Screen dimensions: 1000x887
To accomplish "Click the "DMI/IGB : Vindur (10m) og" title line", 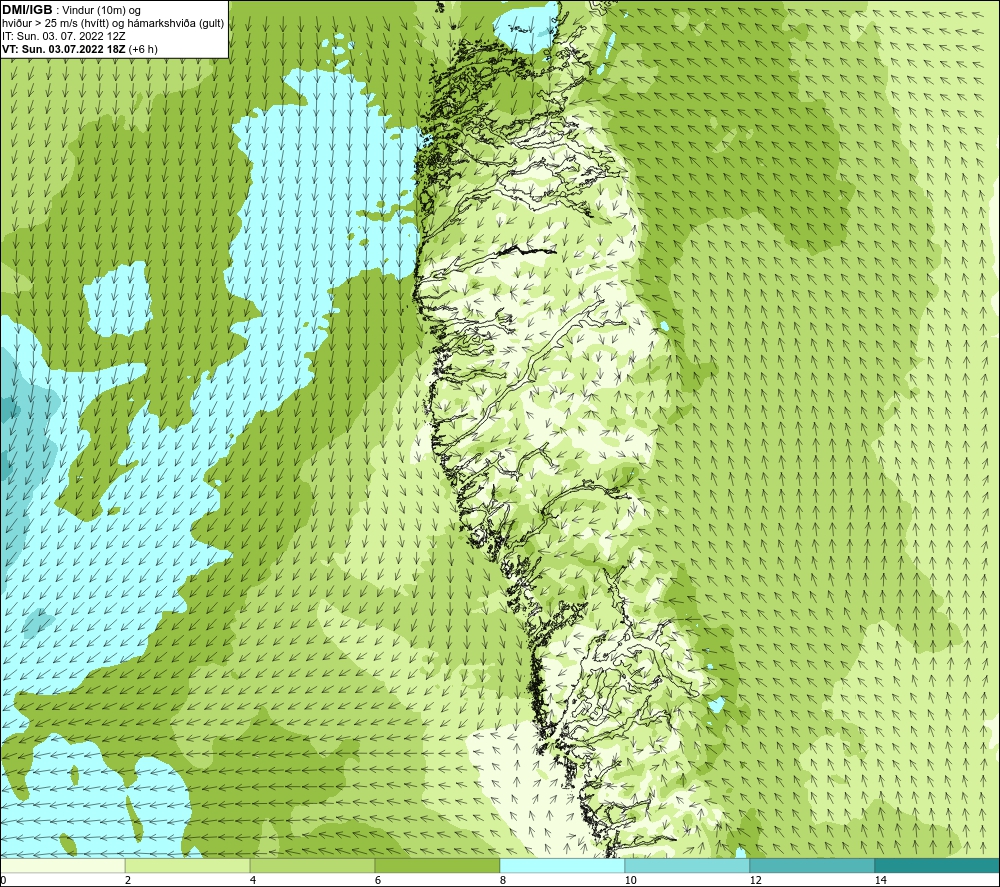I will [72, 10].
